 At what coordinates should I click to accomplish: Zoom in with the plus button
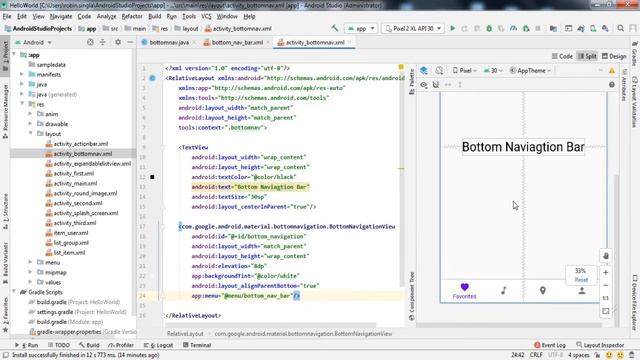(606, 272)
